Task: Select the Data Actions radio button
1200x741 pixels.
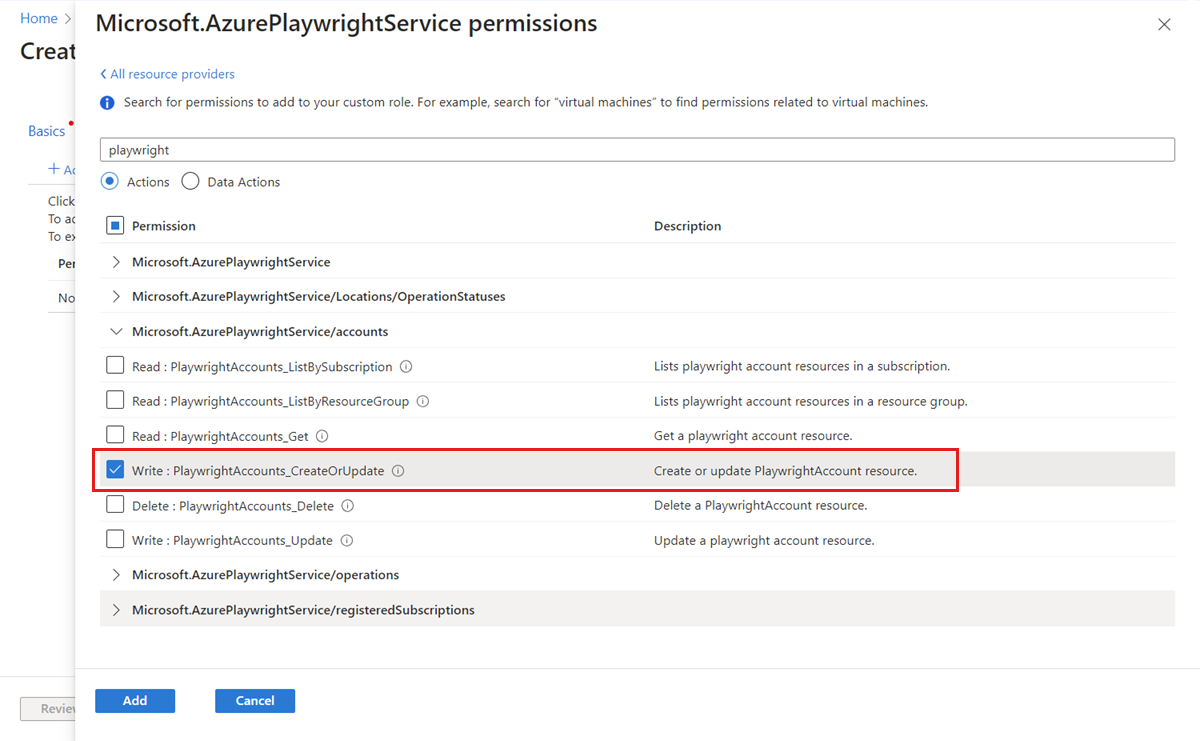Action: [x=190, y=181]
